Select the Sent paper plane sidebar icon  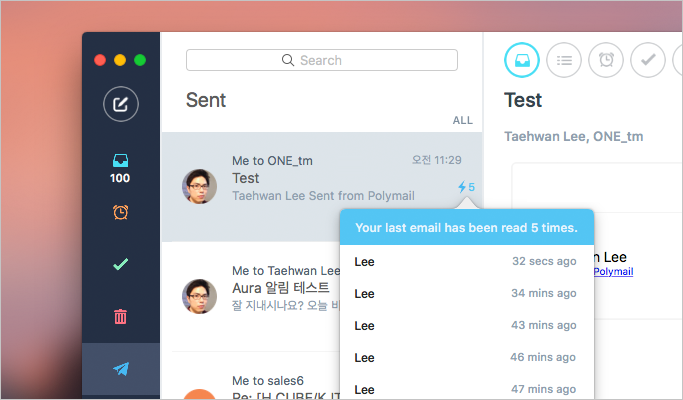[121, 369]
